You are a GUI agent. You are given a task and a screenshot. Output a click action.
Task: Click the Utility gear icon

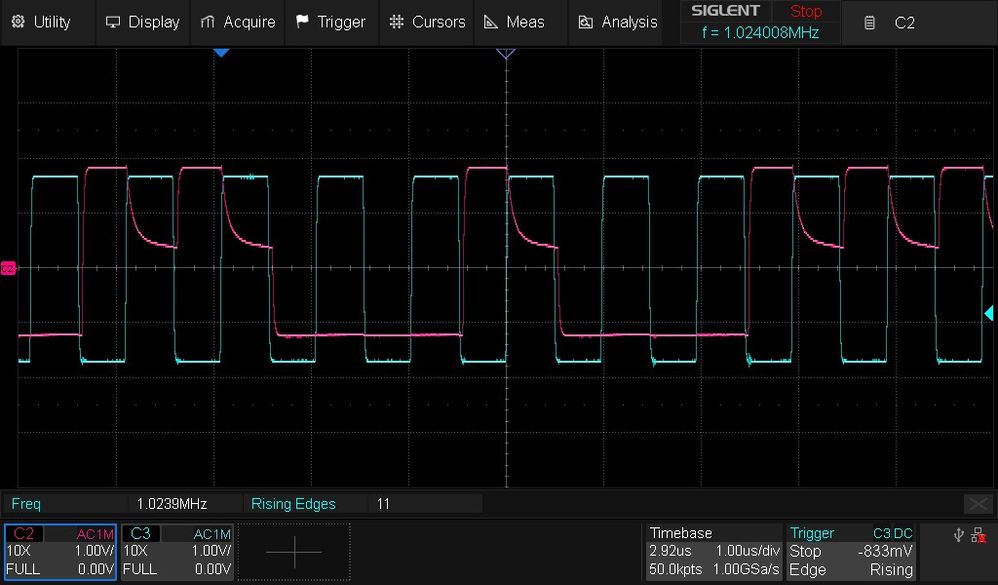pos(18,22)
